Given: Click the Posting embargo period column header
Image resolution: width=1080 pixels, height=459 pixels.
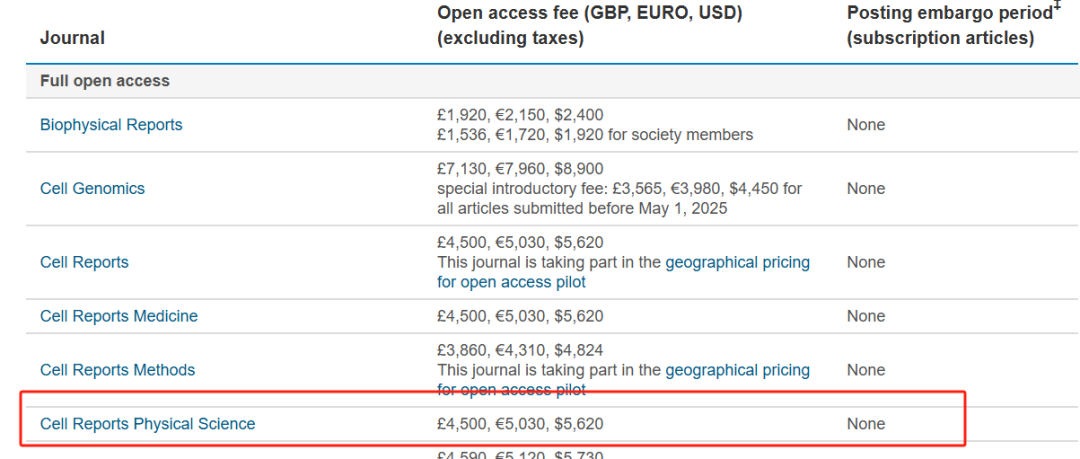Looking at the screenshot, I should point(953,26).
